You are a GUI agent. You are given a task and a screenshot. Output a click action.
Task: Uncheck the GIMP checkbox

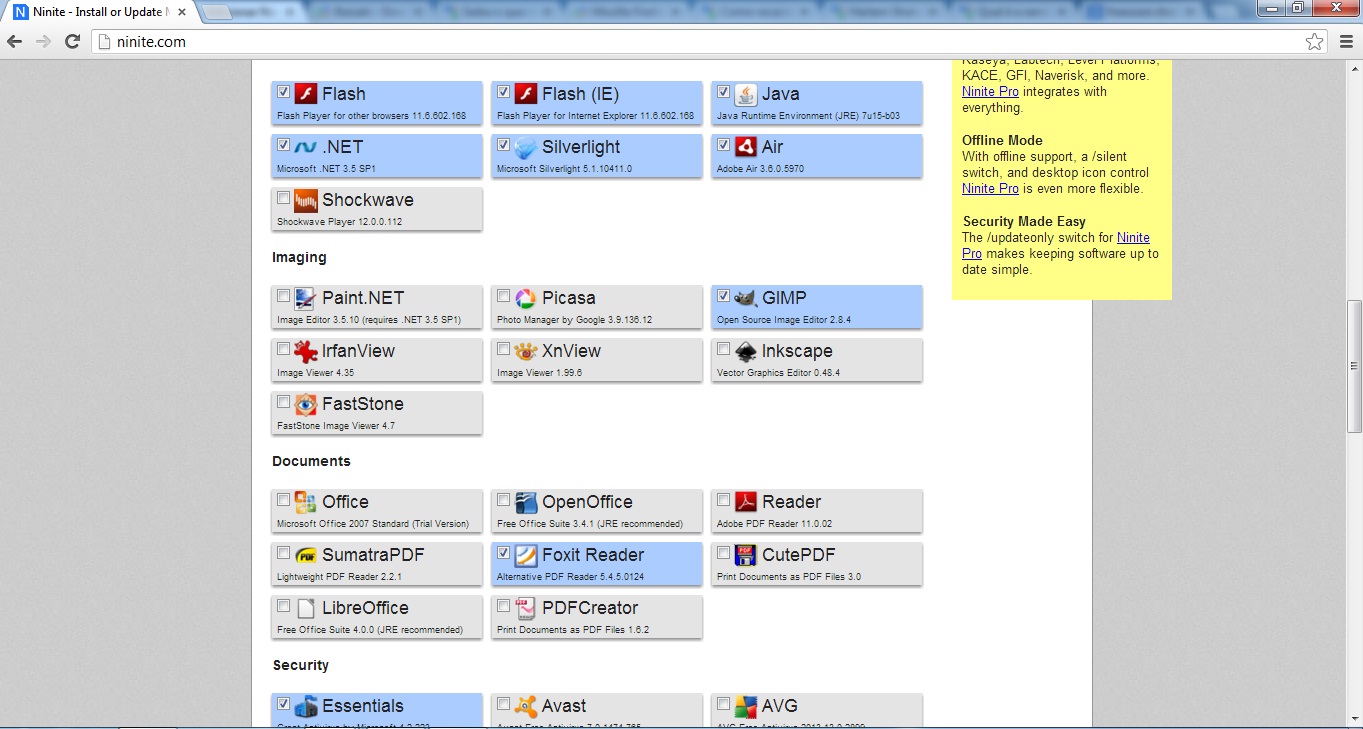point(724,295)
